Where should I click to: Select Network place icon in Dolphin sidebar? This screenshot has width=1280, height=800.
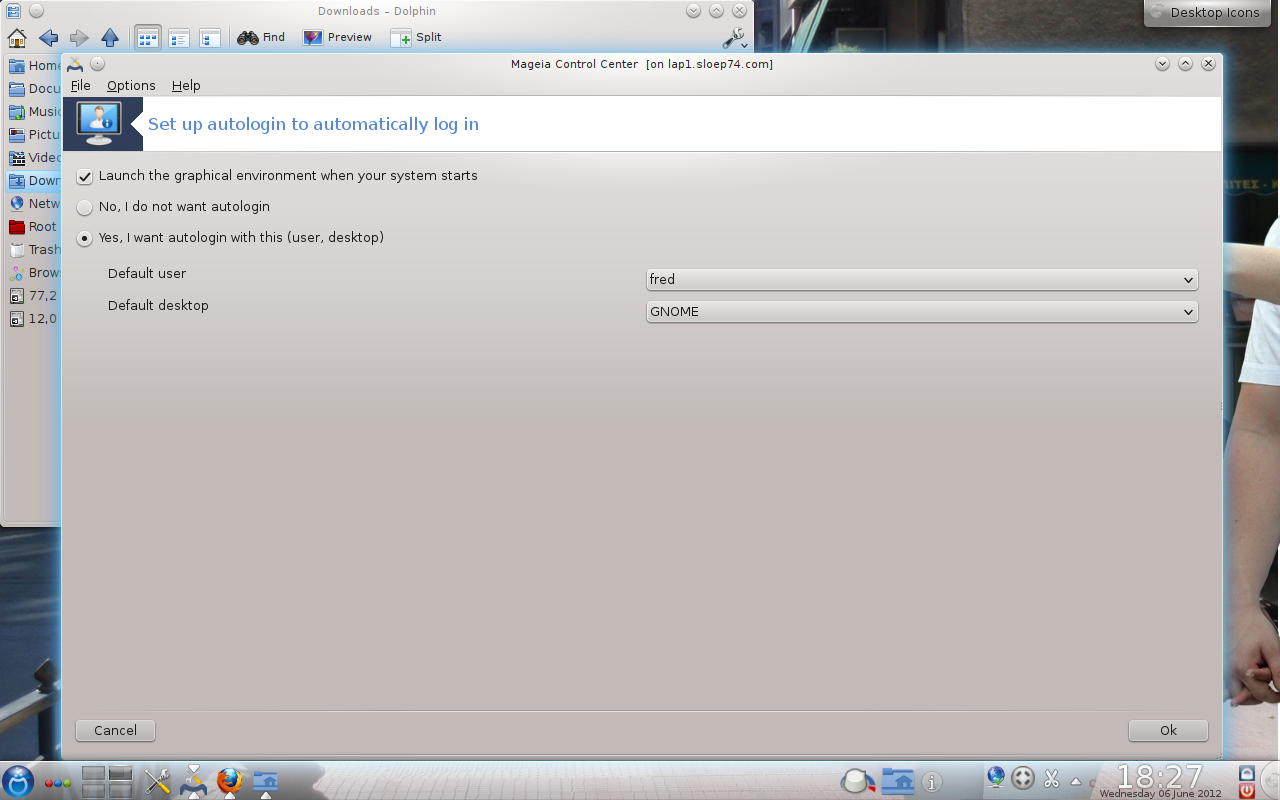tap(17, 204)
